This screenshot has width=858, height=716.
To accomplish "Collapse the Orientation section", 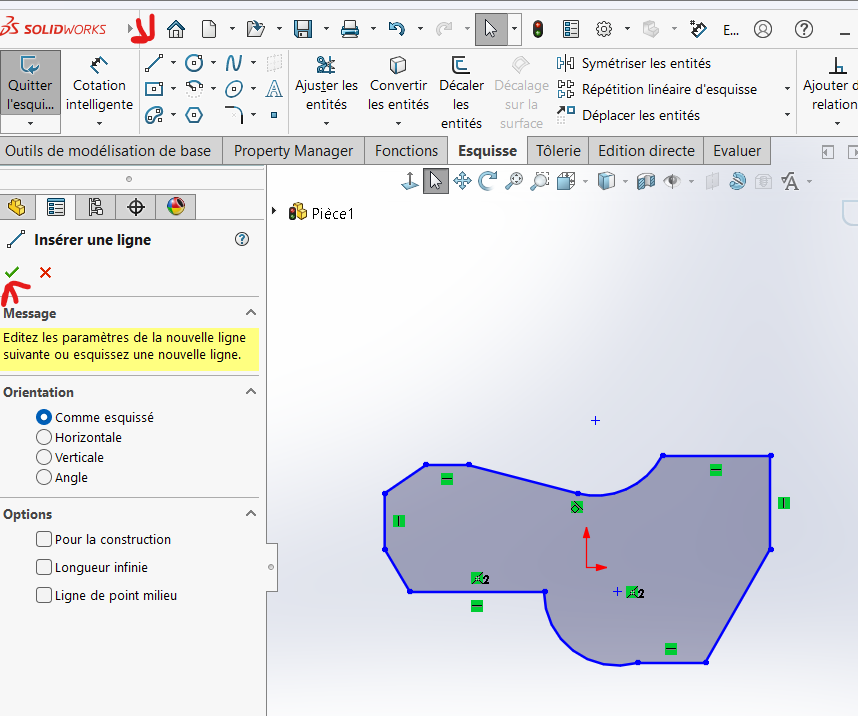I will click(x=251, y=391).
